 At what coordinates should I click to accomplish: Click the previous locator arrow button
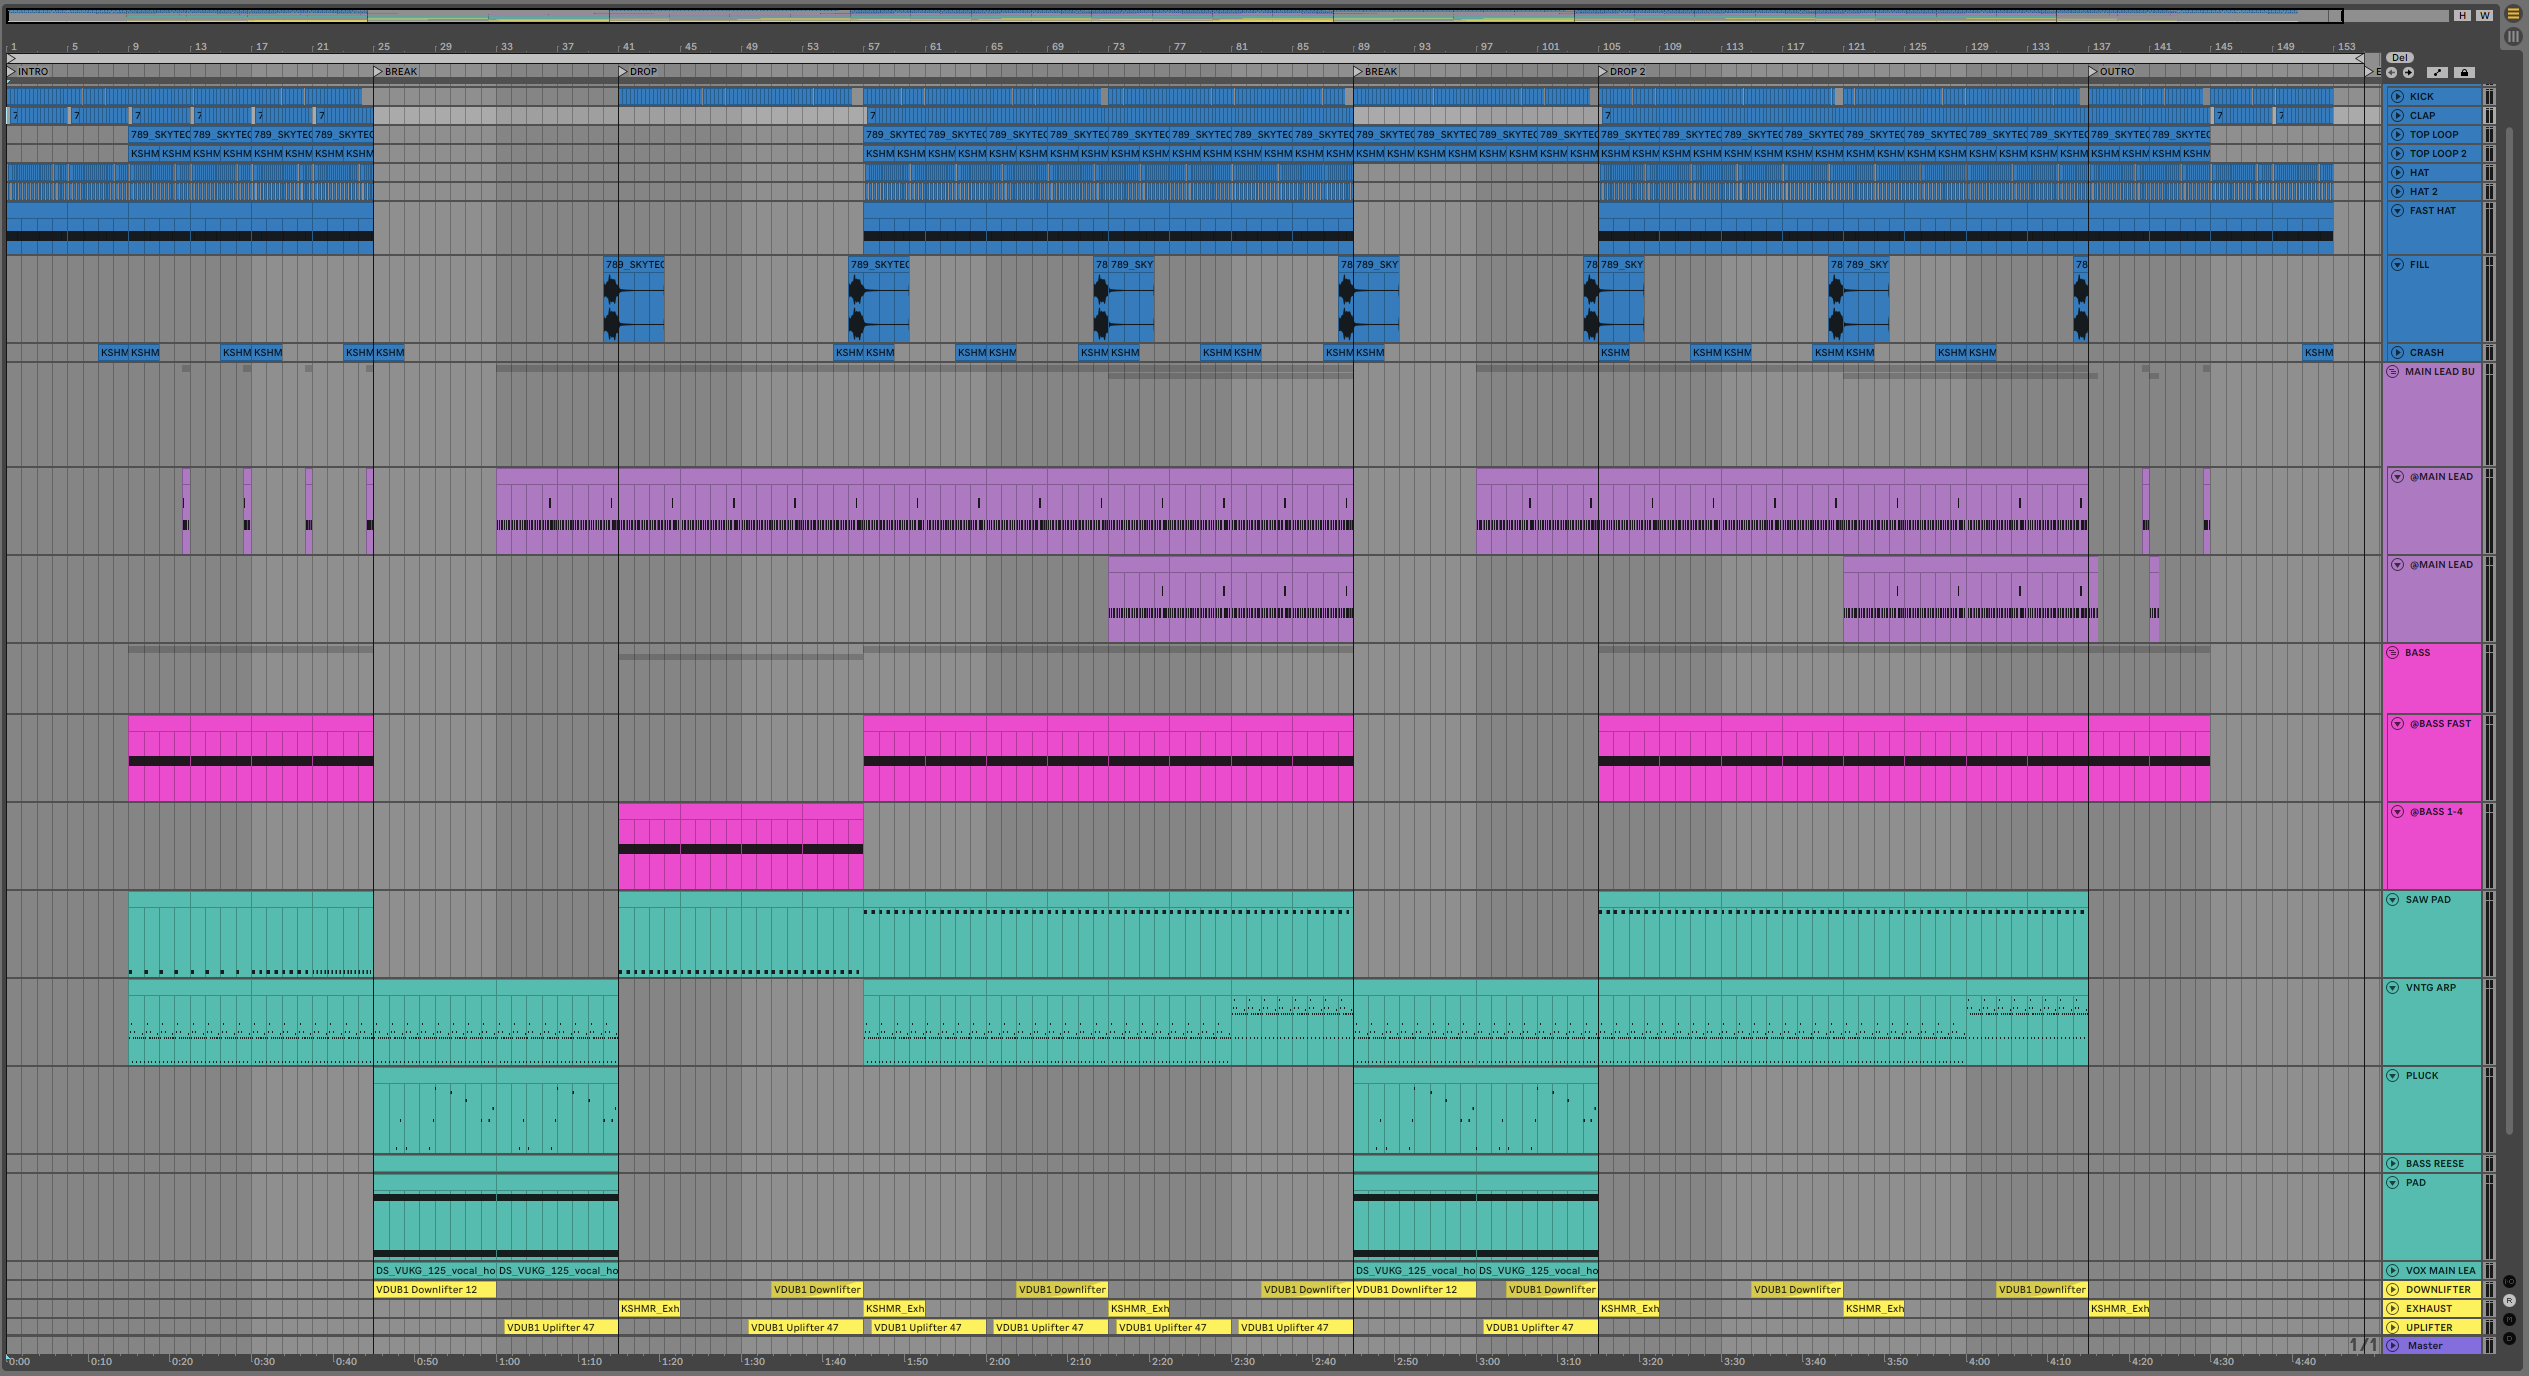pyautogui.click(x=2391, y=72)
